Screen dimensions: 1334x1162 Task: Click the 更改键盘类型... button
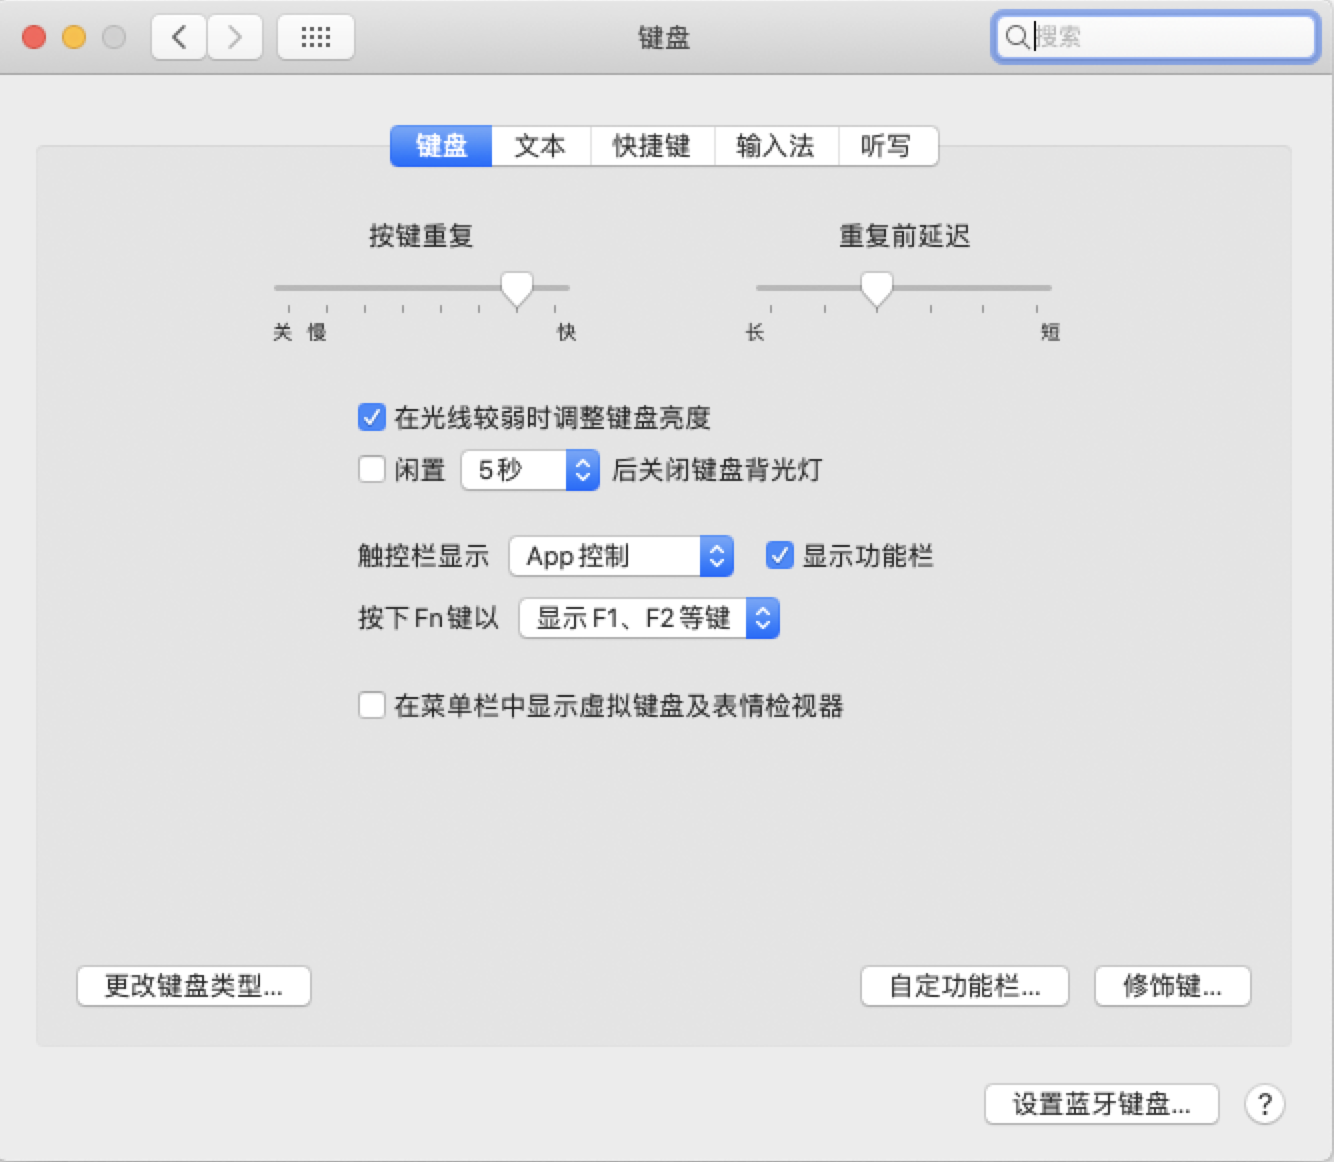coord(194,986)
